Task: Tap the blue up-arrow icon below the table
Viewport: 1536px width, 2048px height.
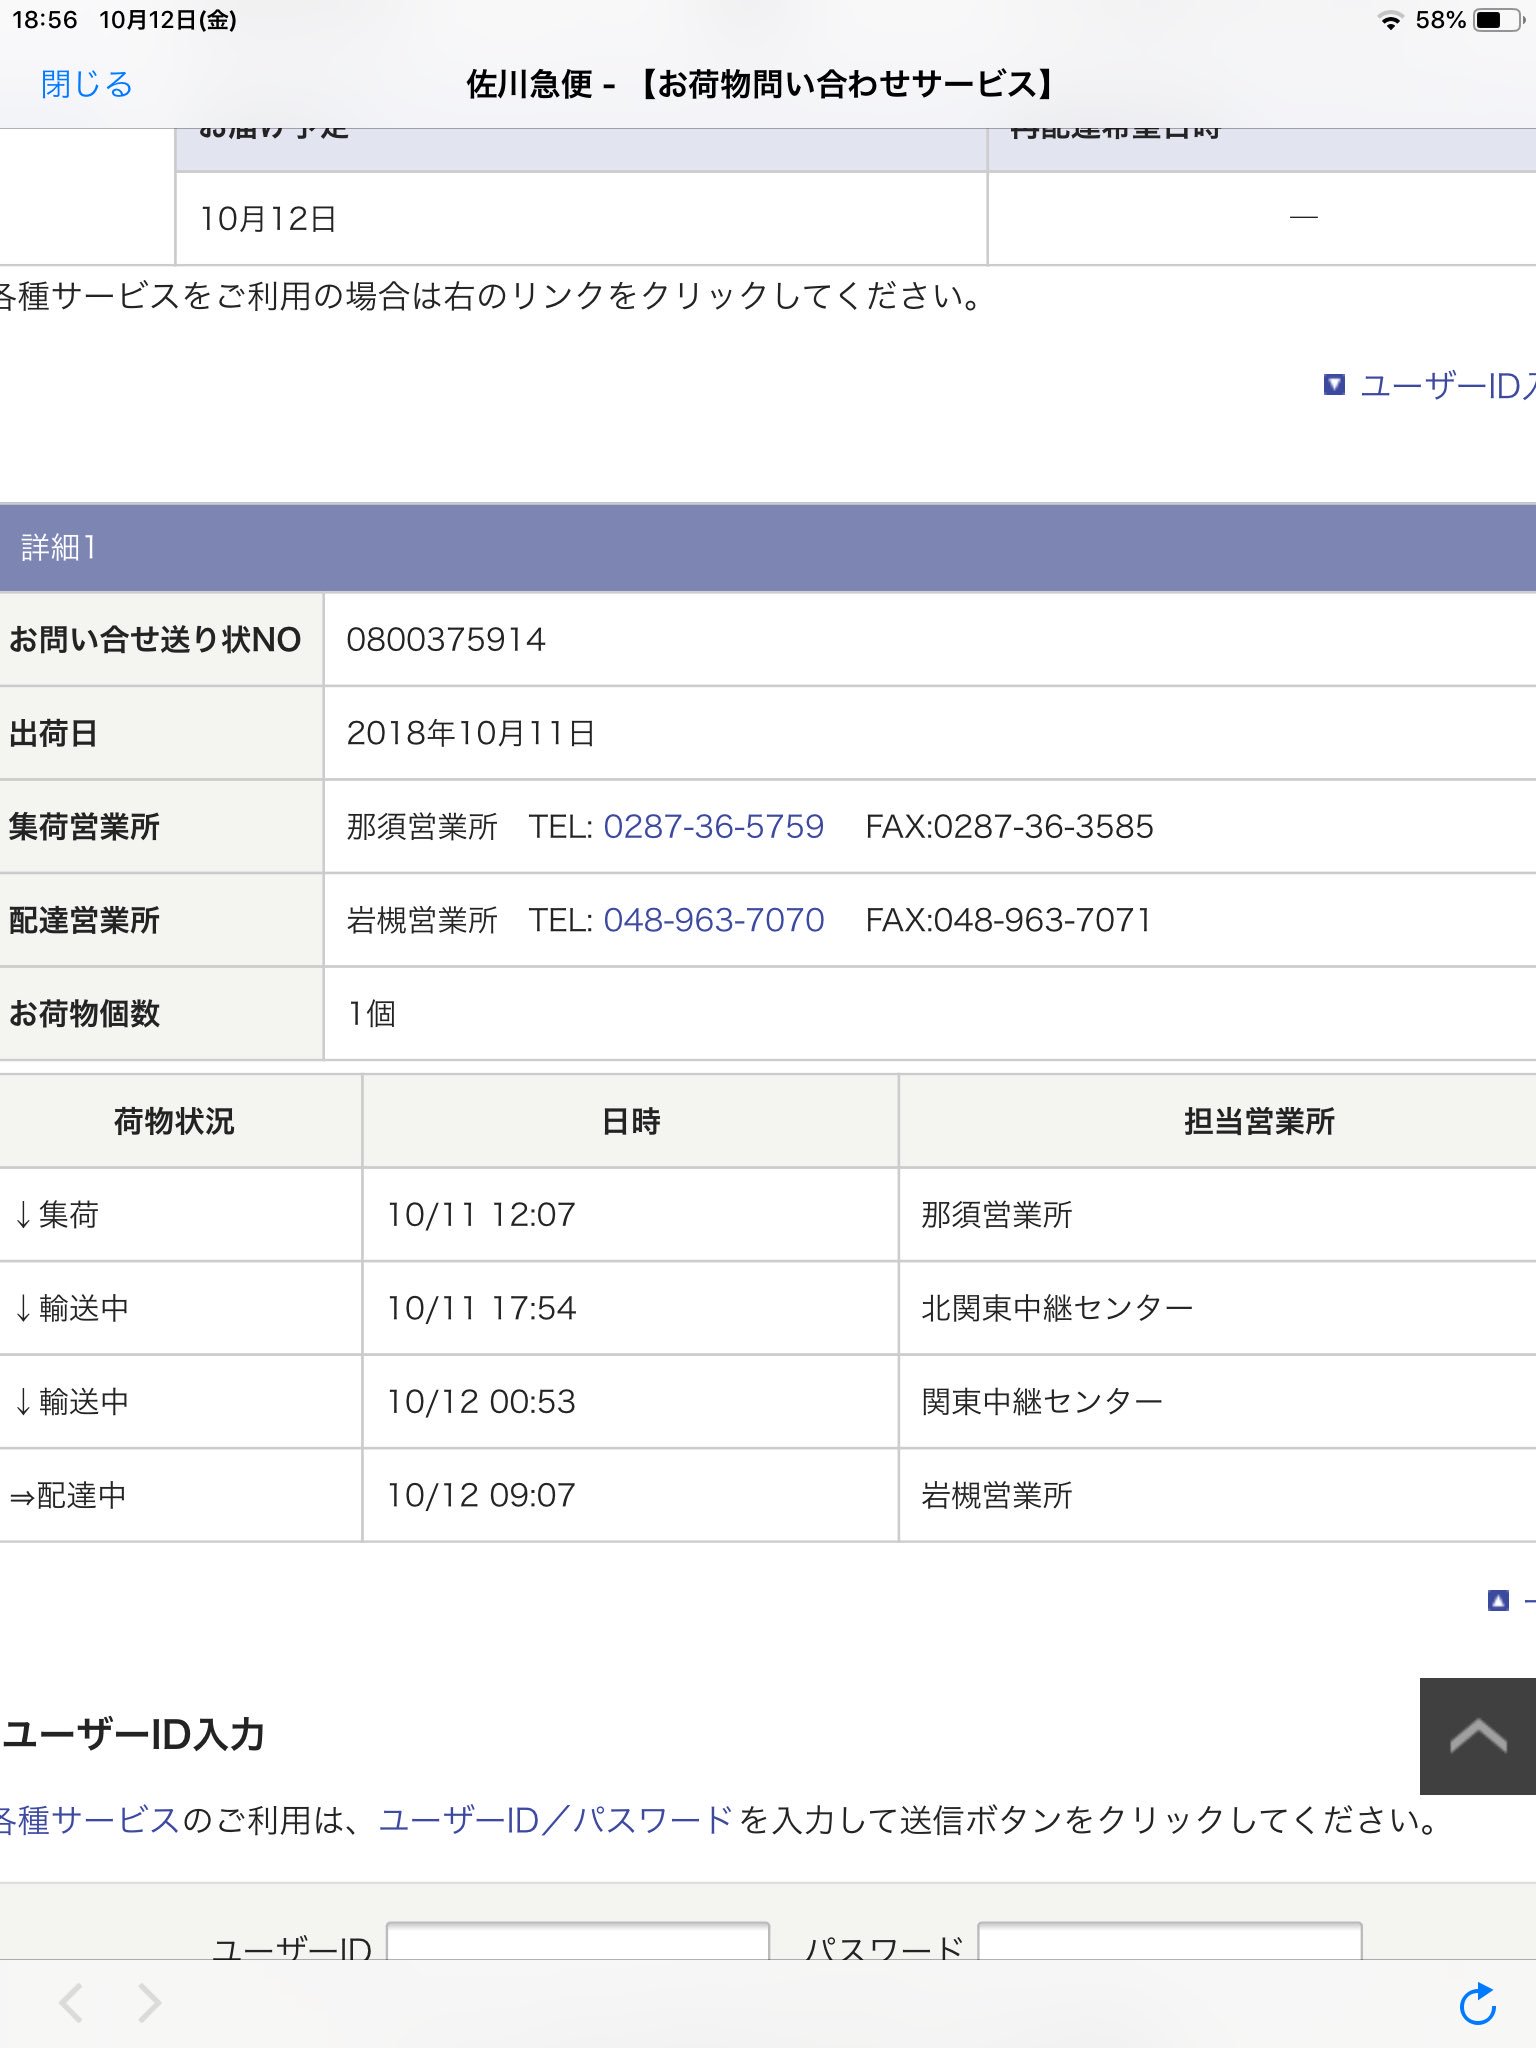Action: coord(1498,1601)
